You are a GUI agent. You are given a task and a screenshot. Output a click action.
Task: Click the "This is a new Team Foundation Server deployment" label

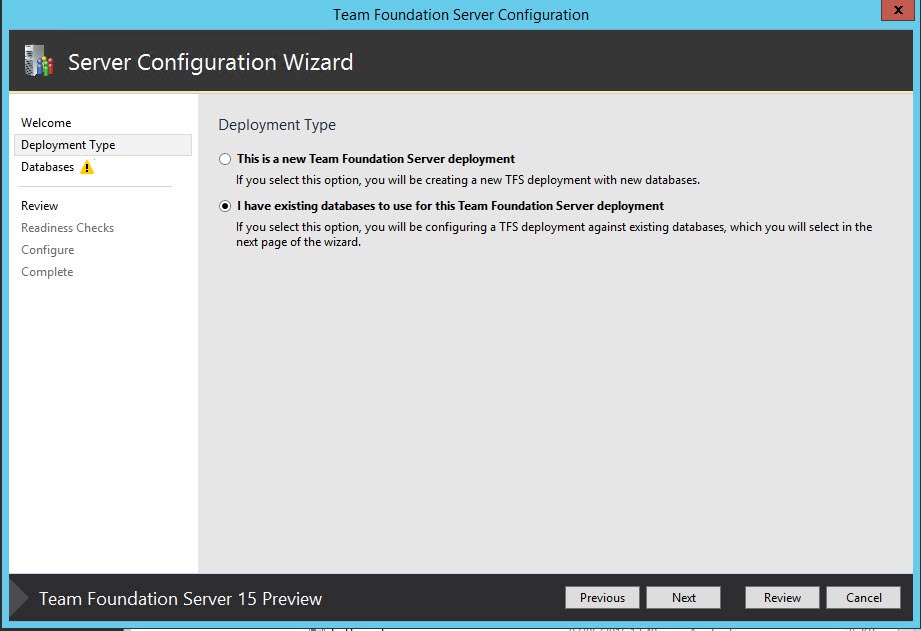(376, 159)
